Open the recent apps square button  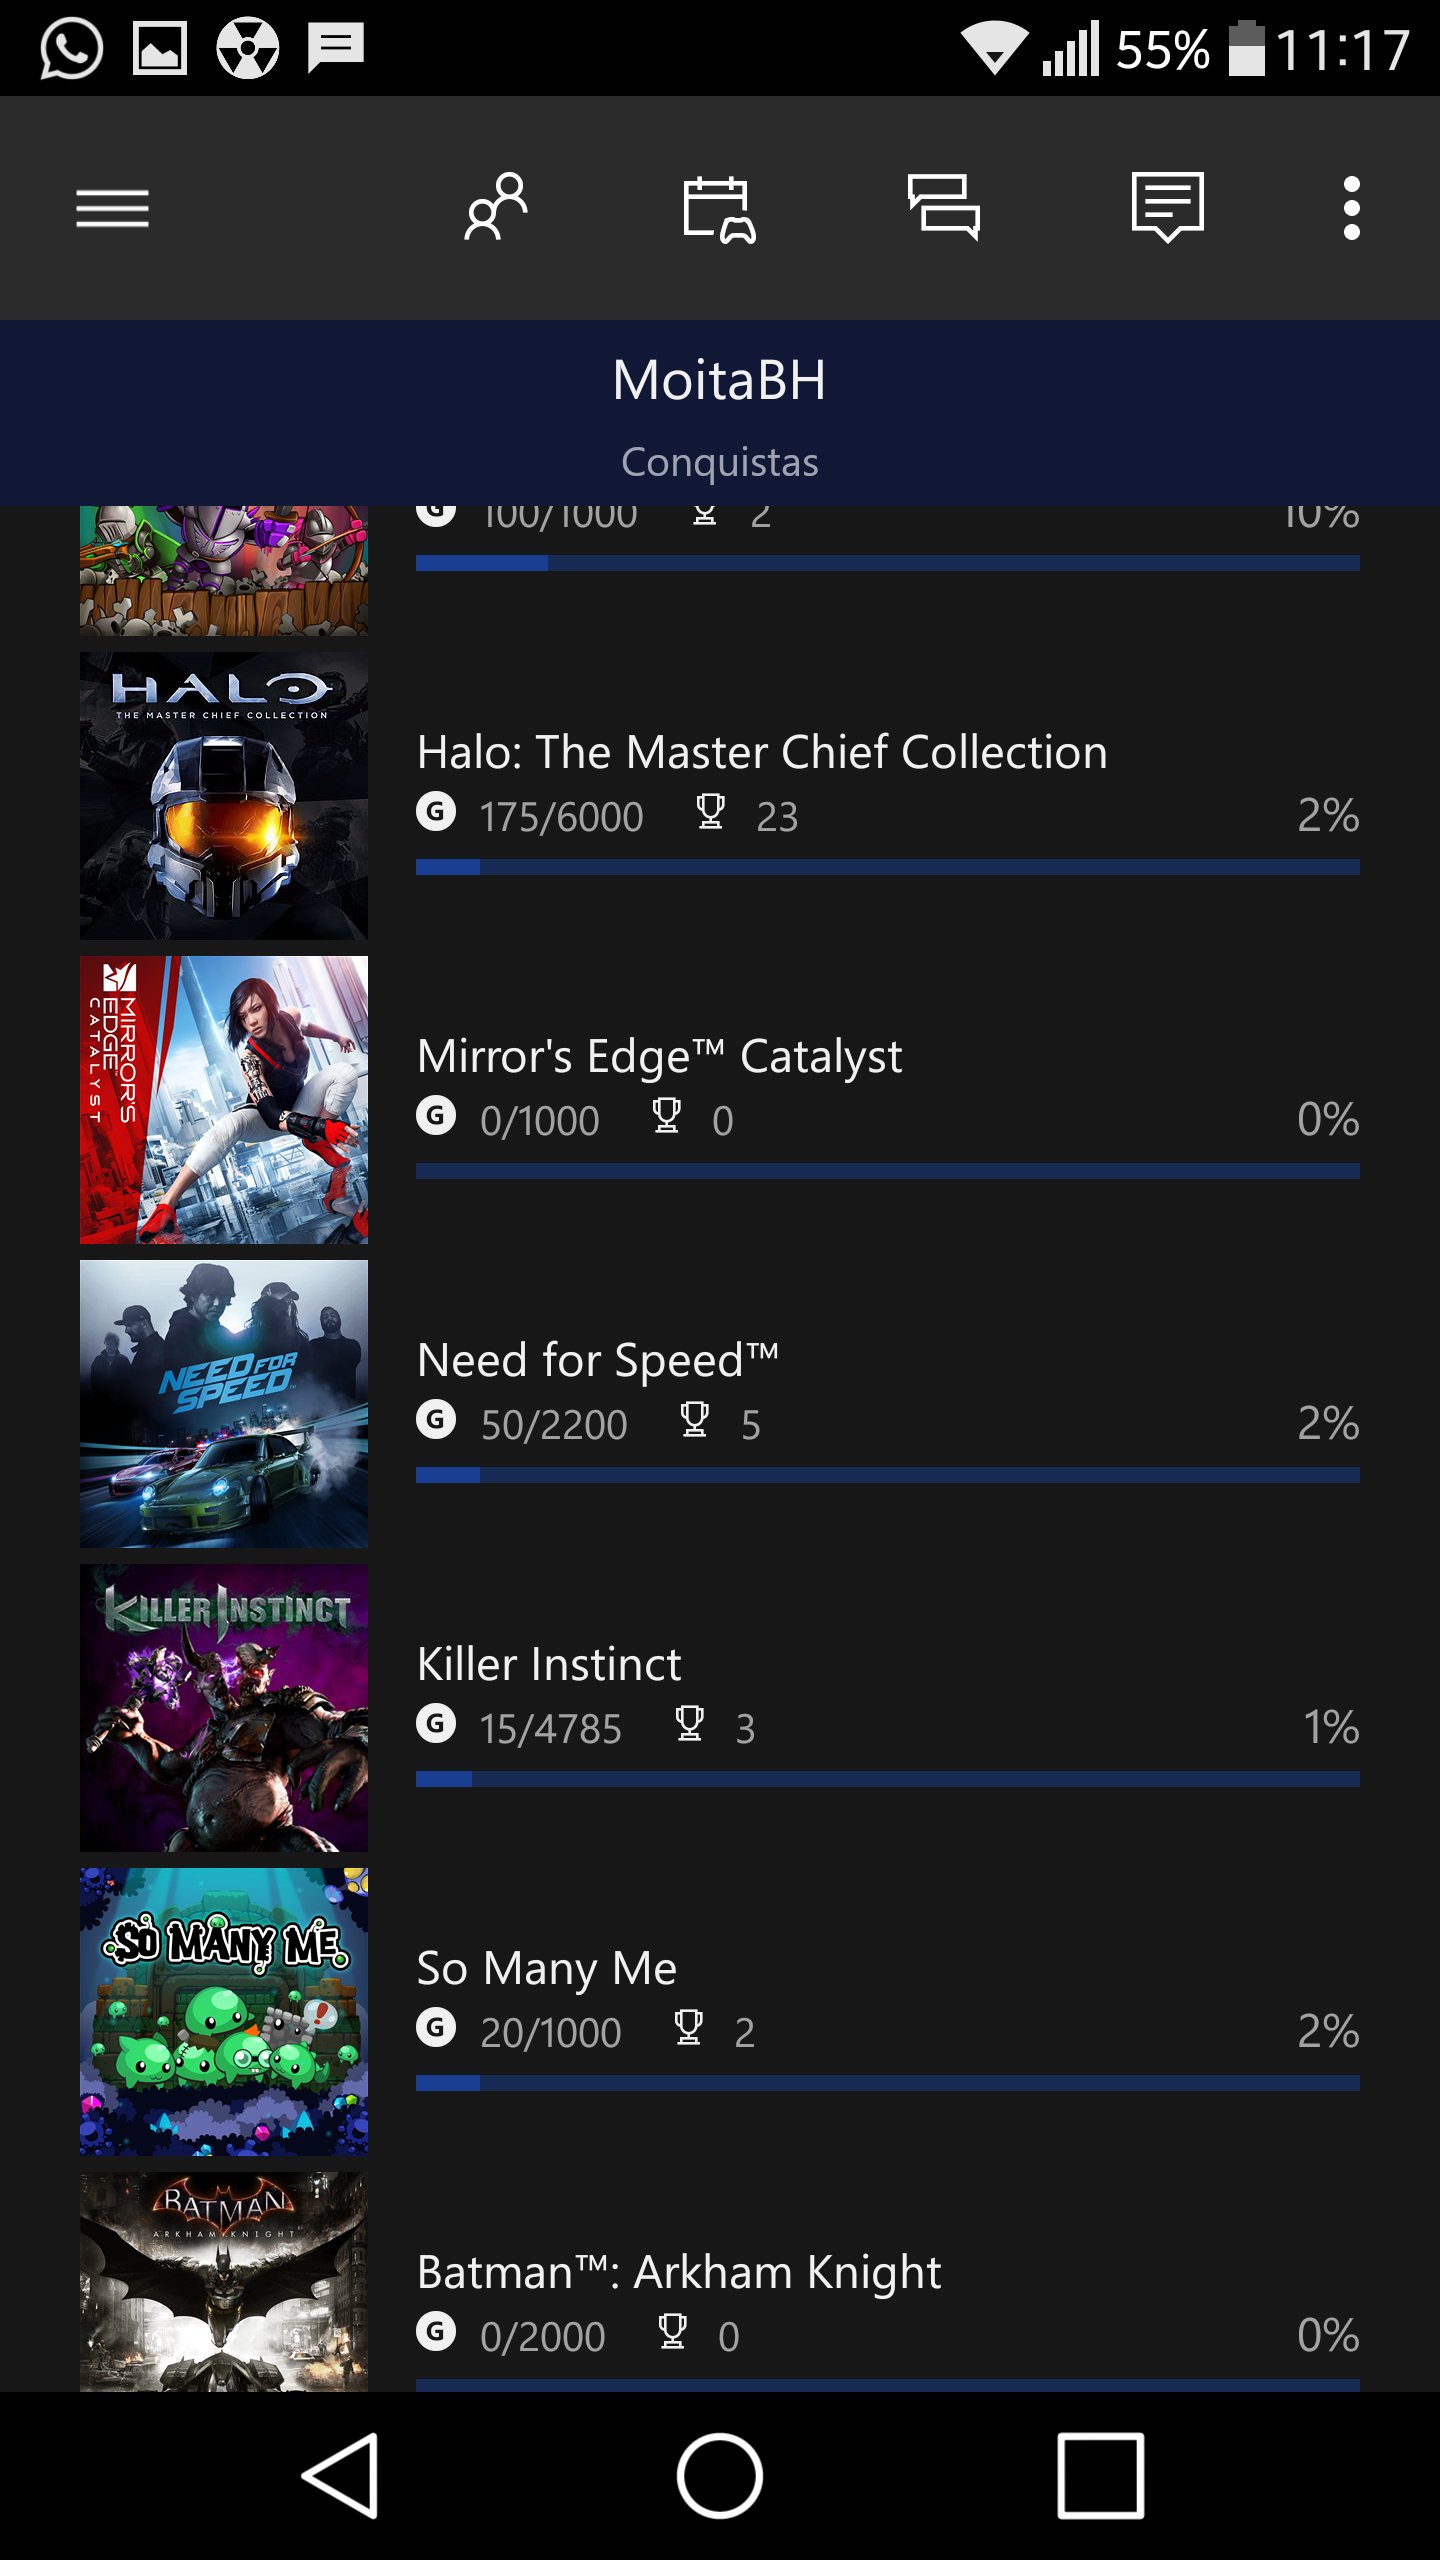pyautogui.click(x=1100, y=2476)
